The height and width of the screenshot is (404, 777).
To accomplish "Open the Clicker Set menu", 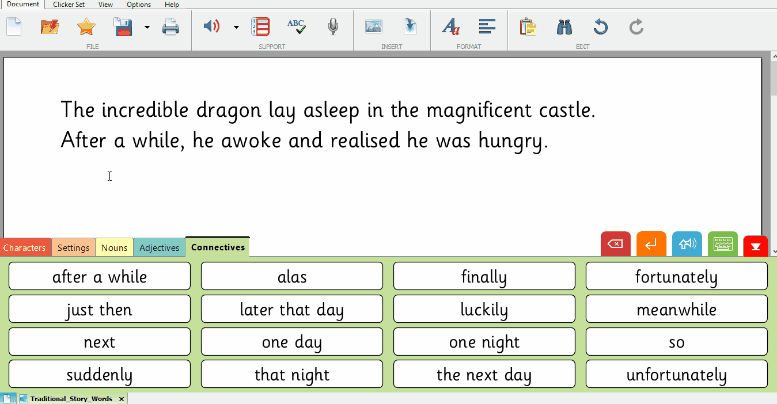I will pyautogui.click(x=69, y=5).
